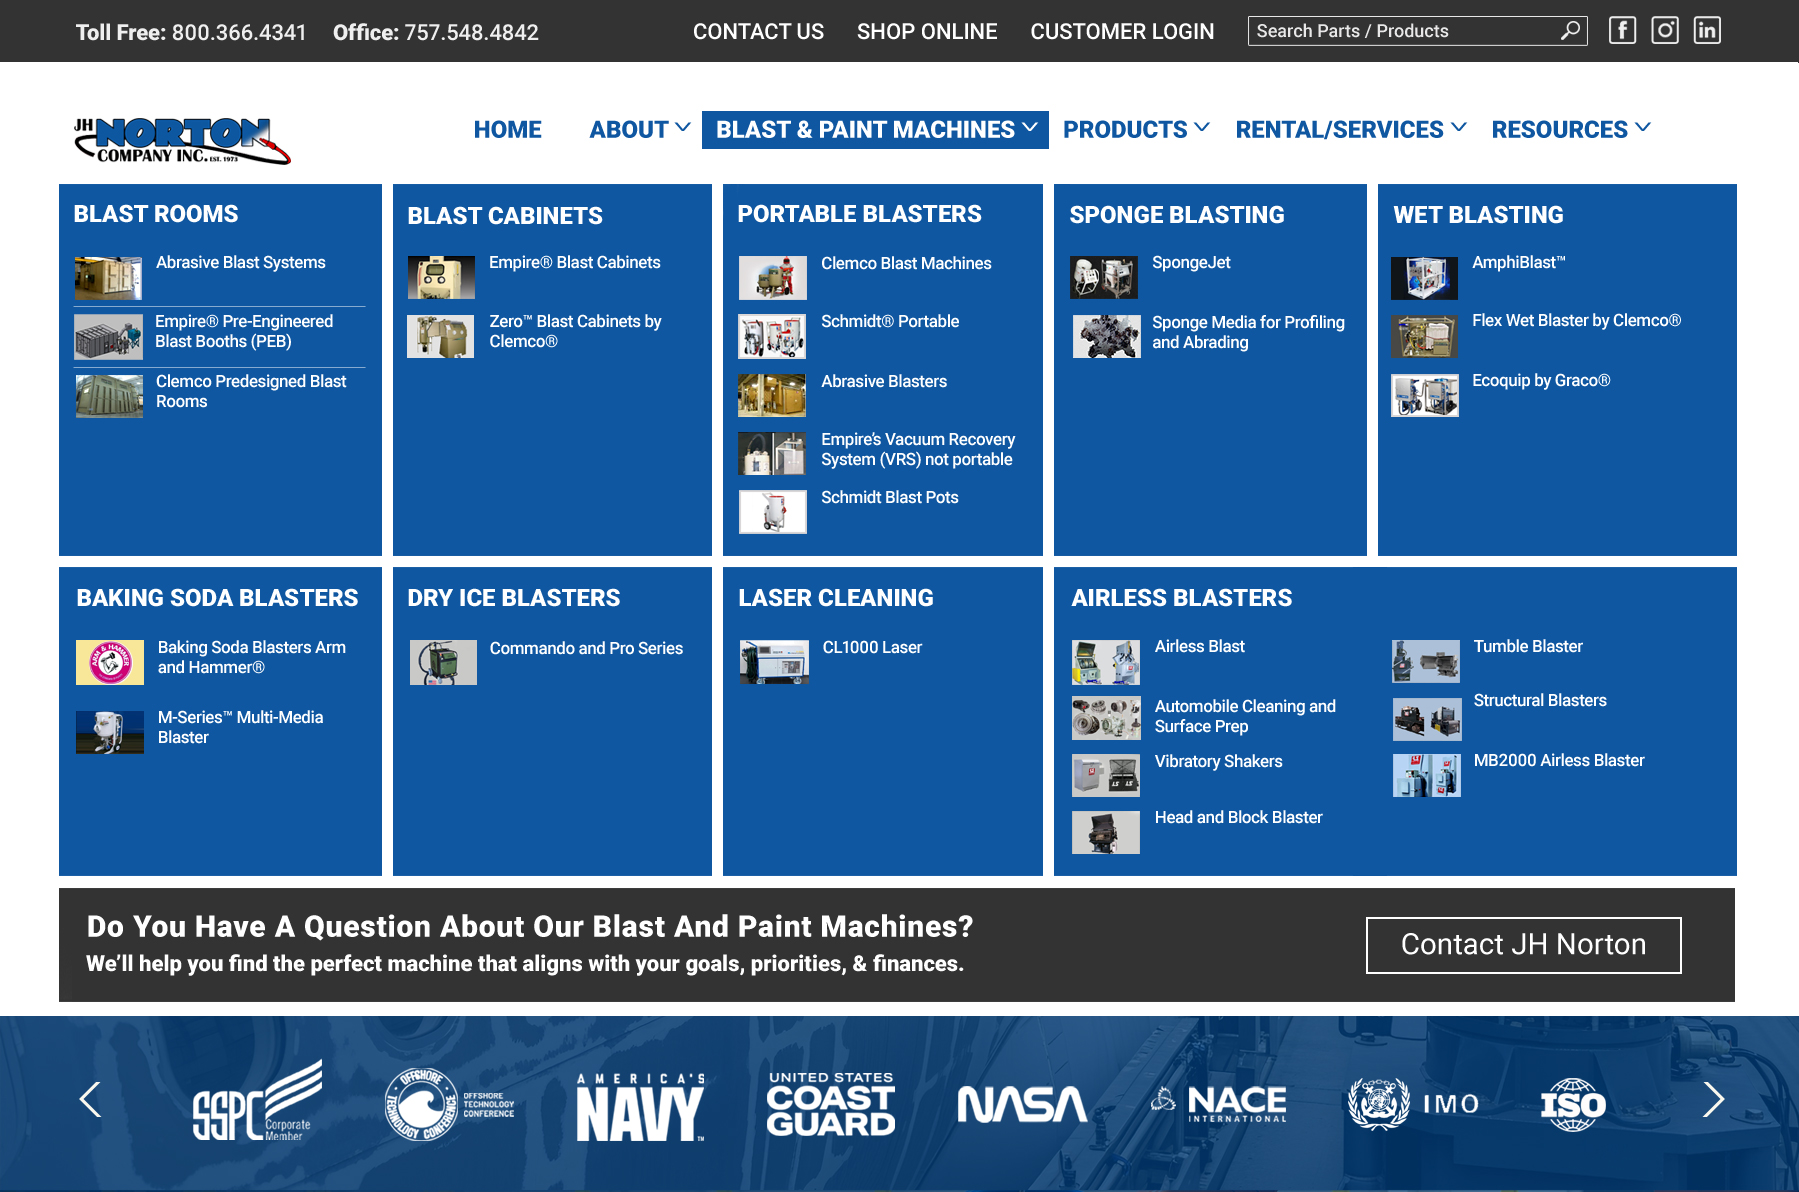Open the Facebook social icon
Image resolution: width=1799 pixels, height=1192 pixels.
click(1622, 31)
